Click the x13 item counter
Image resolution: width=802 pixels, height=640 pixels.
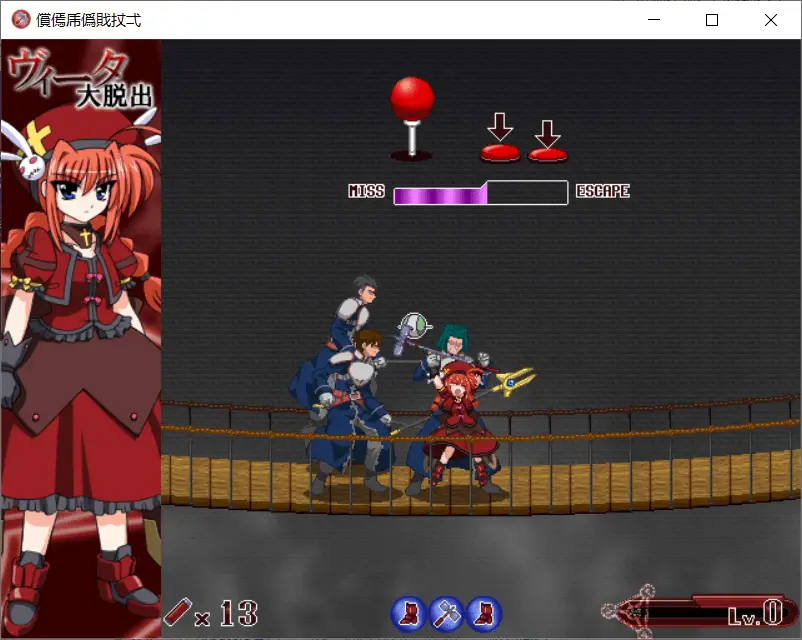[x=227, y=613]
